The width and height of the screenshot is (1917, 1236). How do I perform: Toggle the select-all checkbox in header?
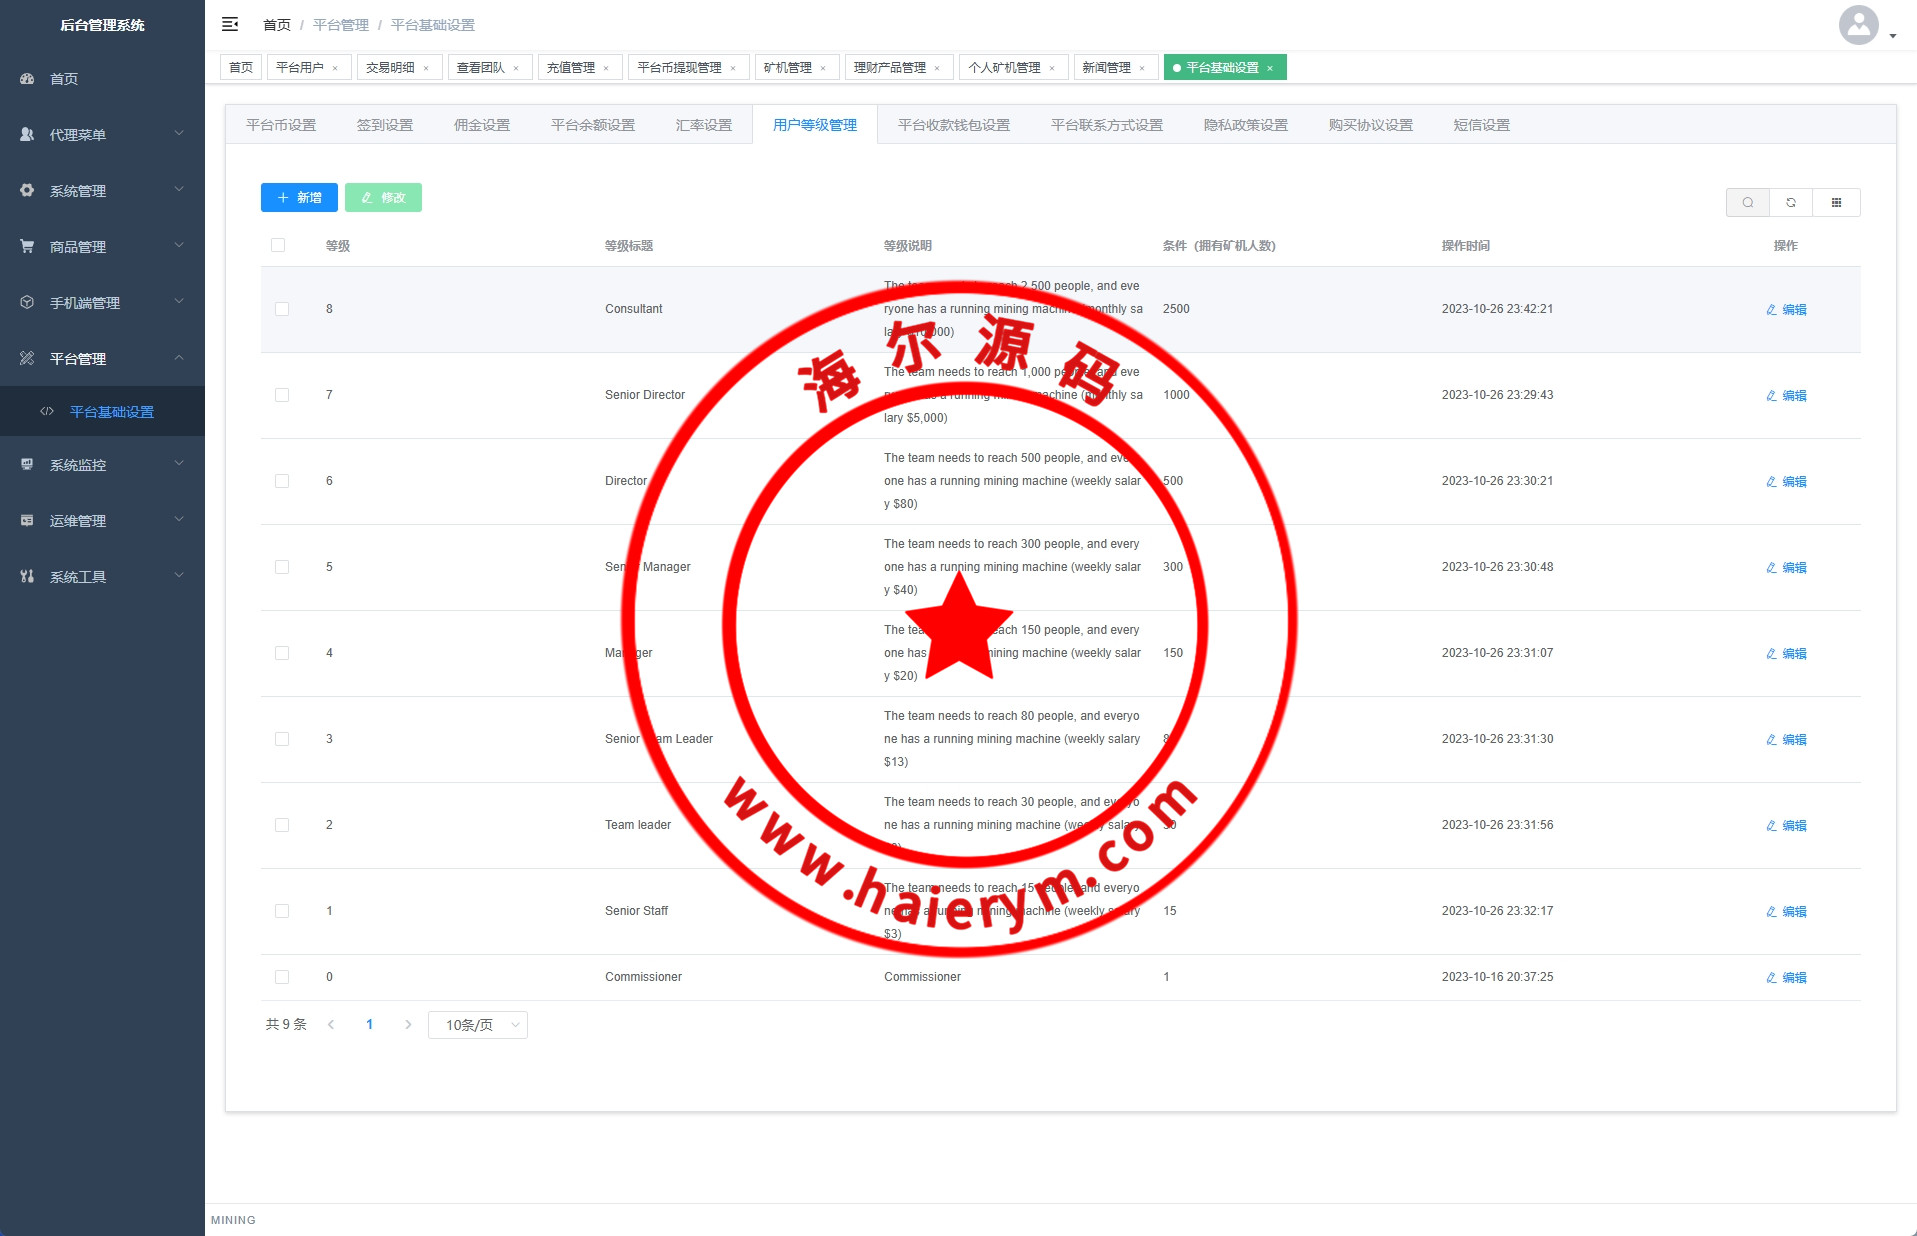[x=278, y=245]
